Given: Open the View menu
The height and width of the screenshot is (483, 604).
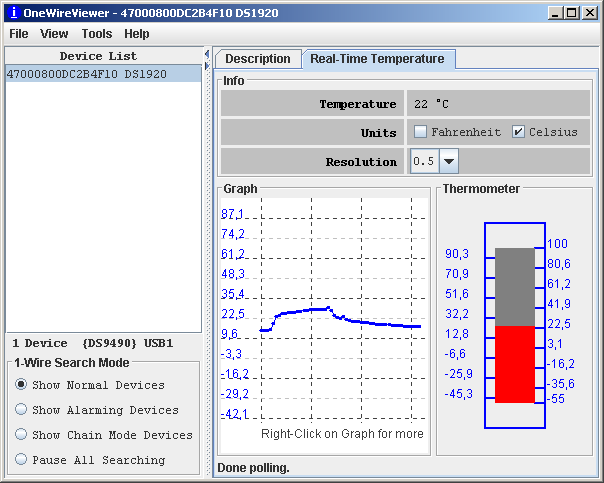Looking at the screenshot, I should pos(54,34).
